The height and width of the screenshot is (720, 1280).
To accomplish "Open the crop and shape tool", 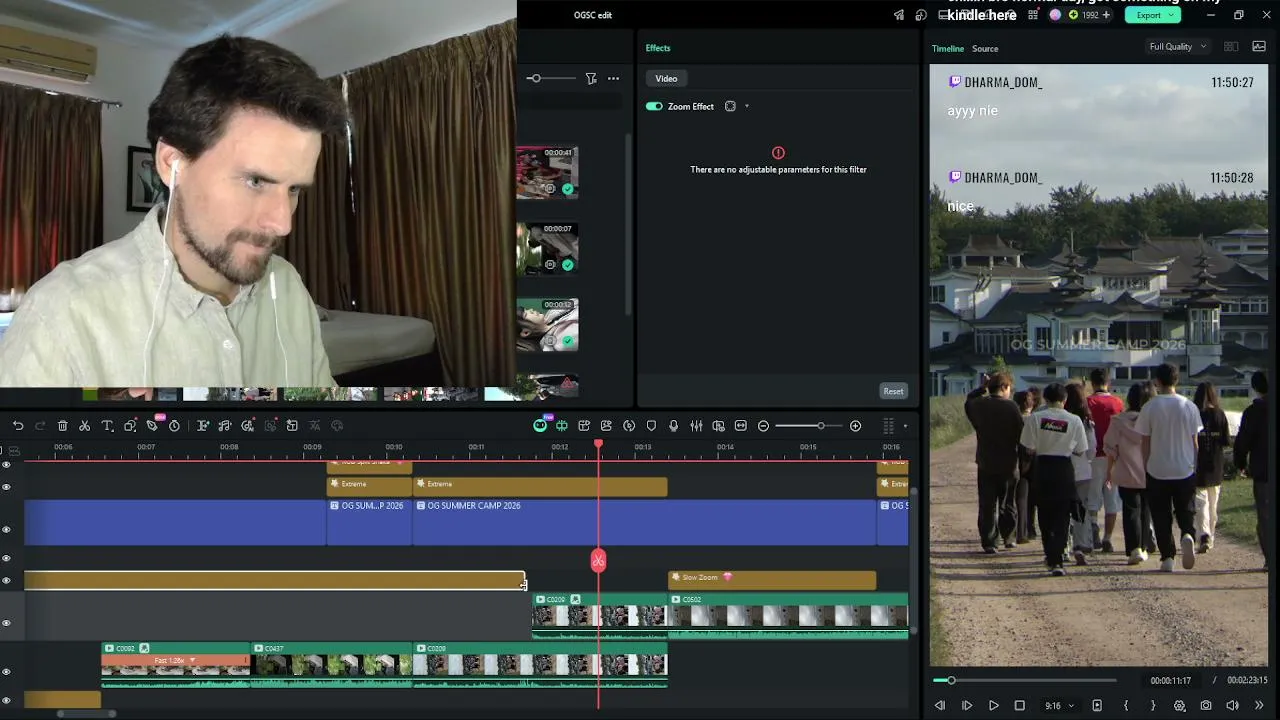I will tap(130, 426).
